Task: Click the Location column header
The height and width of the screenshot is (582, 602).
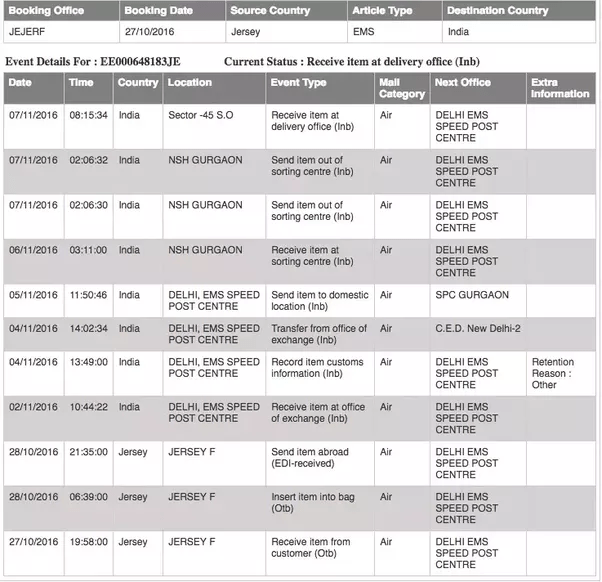Action: 214,88
